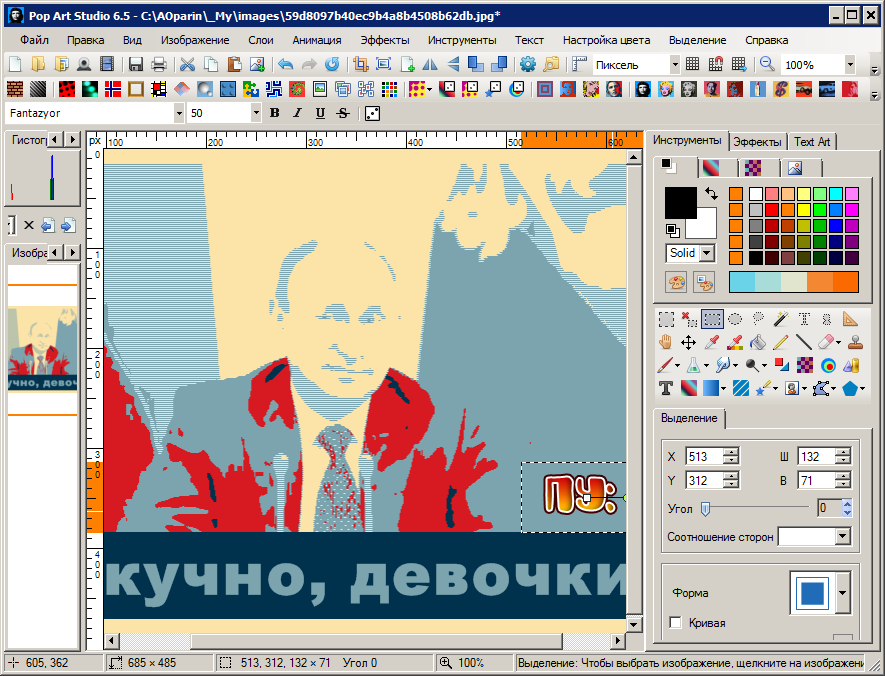Select the color picker eyedropper tool
885x676 pixels.
712,342
